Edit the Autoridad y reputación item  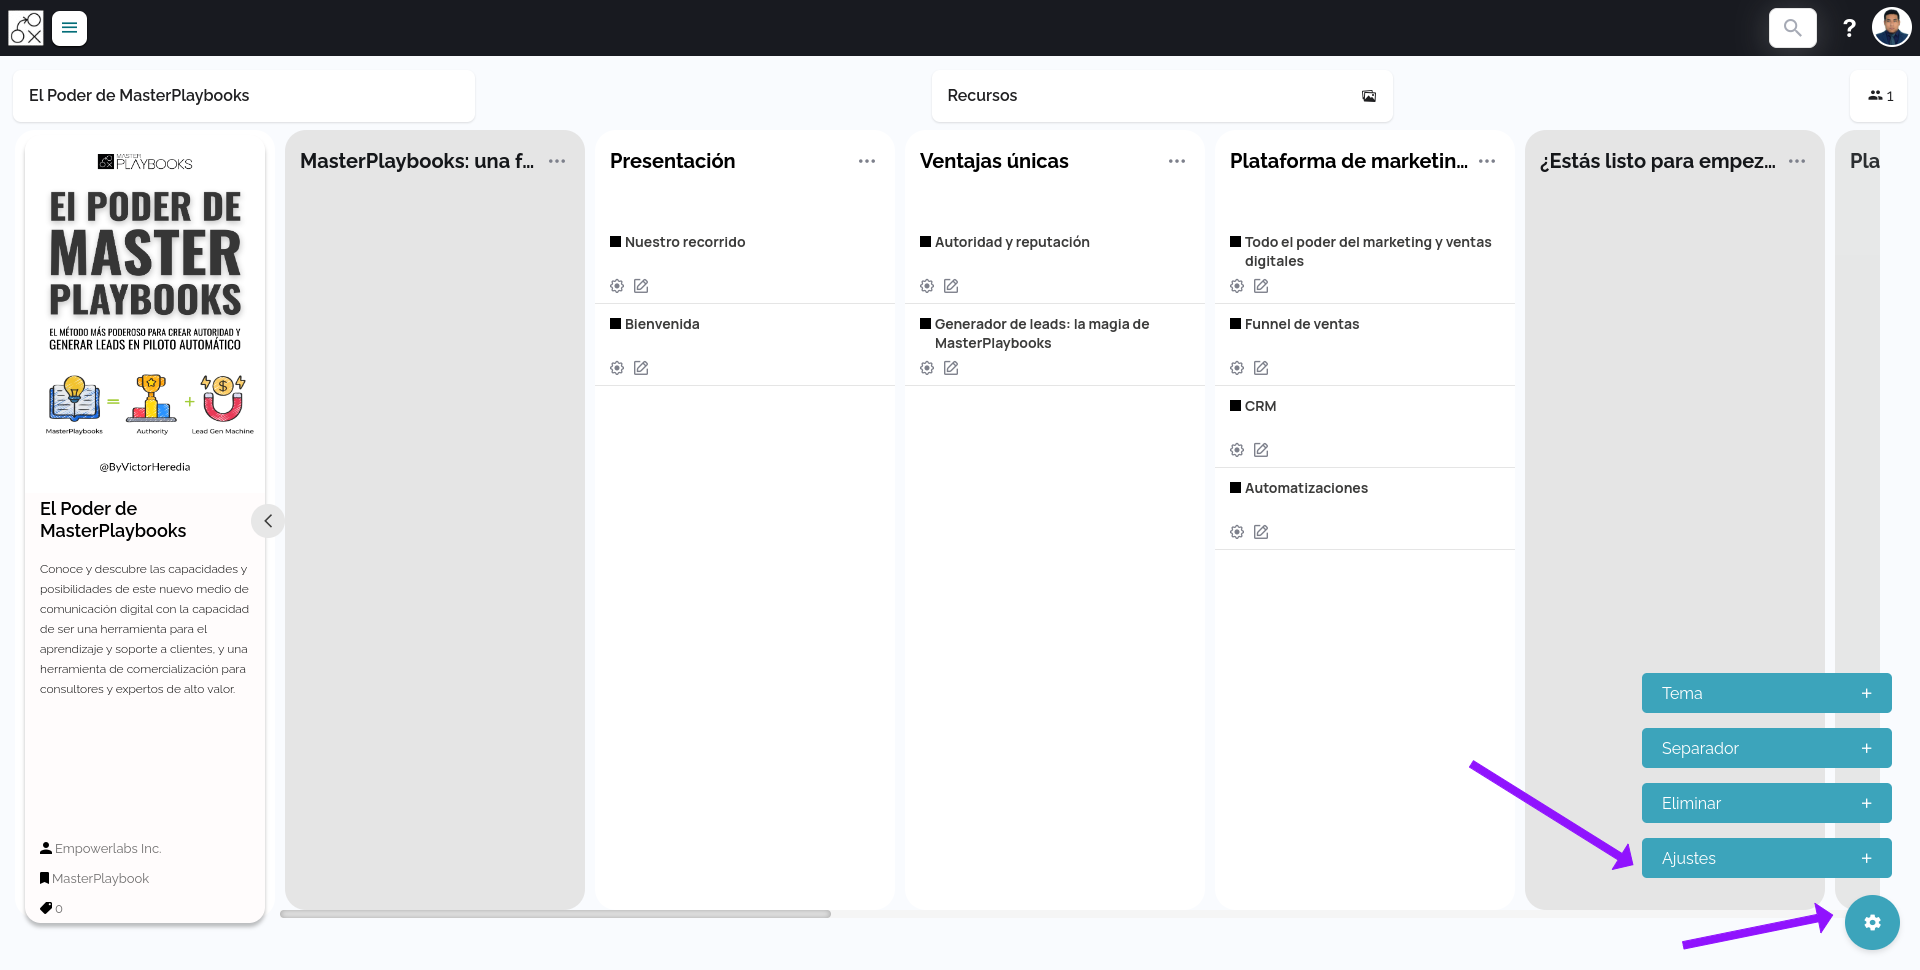tap(951, 286)
